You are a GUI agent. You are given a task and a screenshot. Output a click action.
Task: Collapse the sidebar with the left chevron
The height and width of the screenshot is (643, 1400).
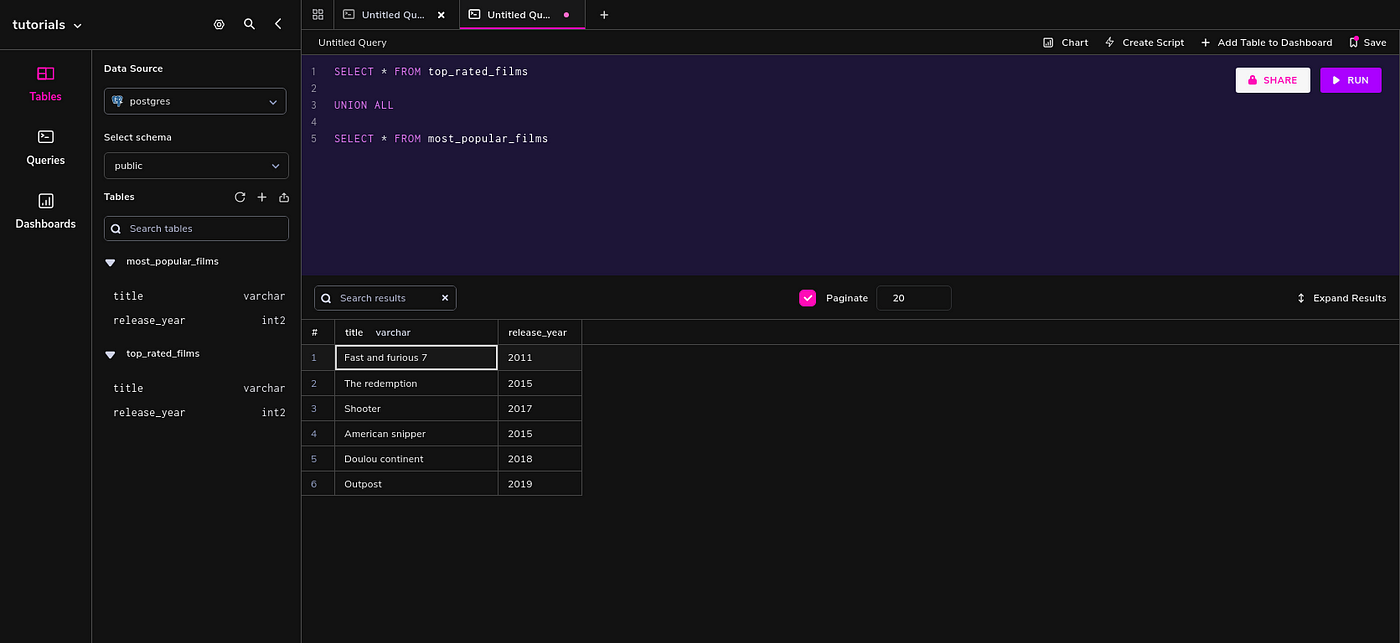pyautogui.click(x=278, y=24)
